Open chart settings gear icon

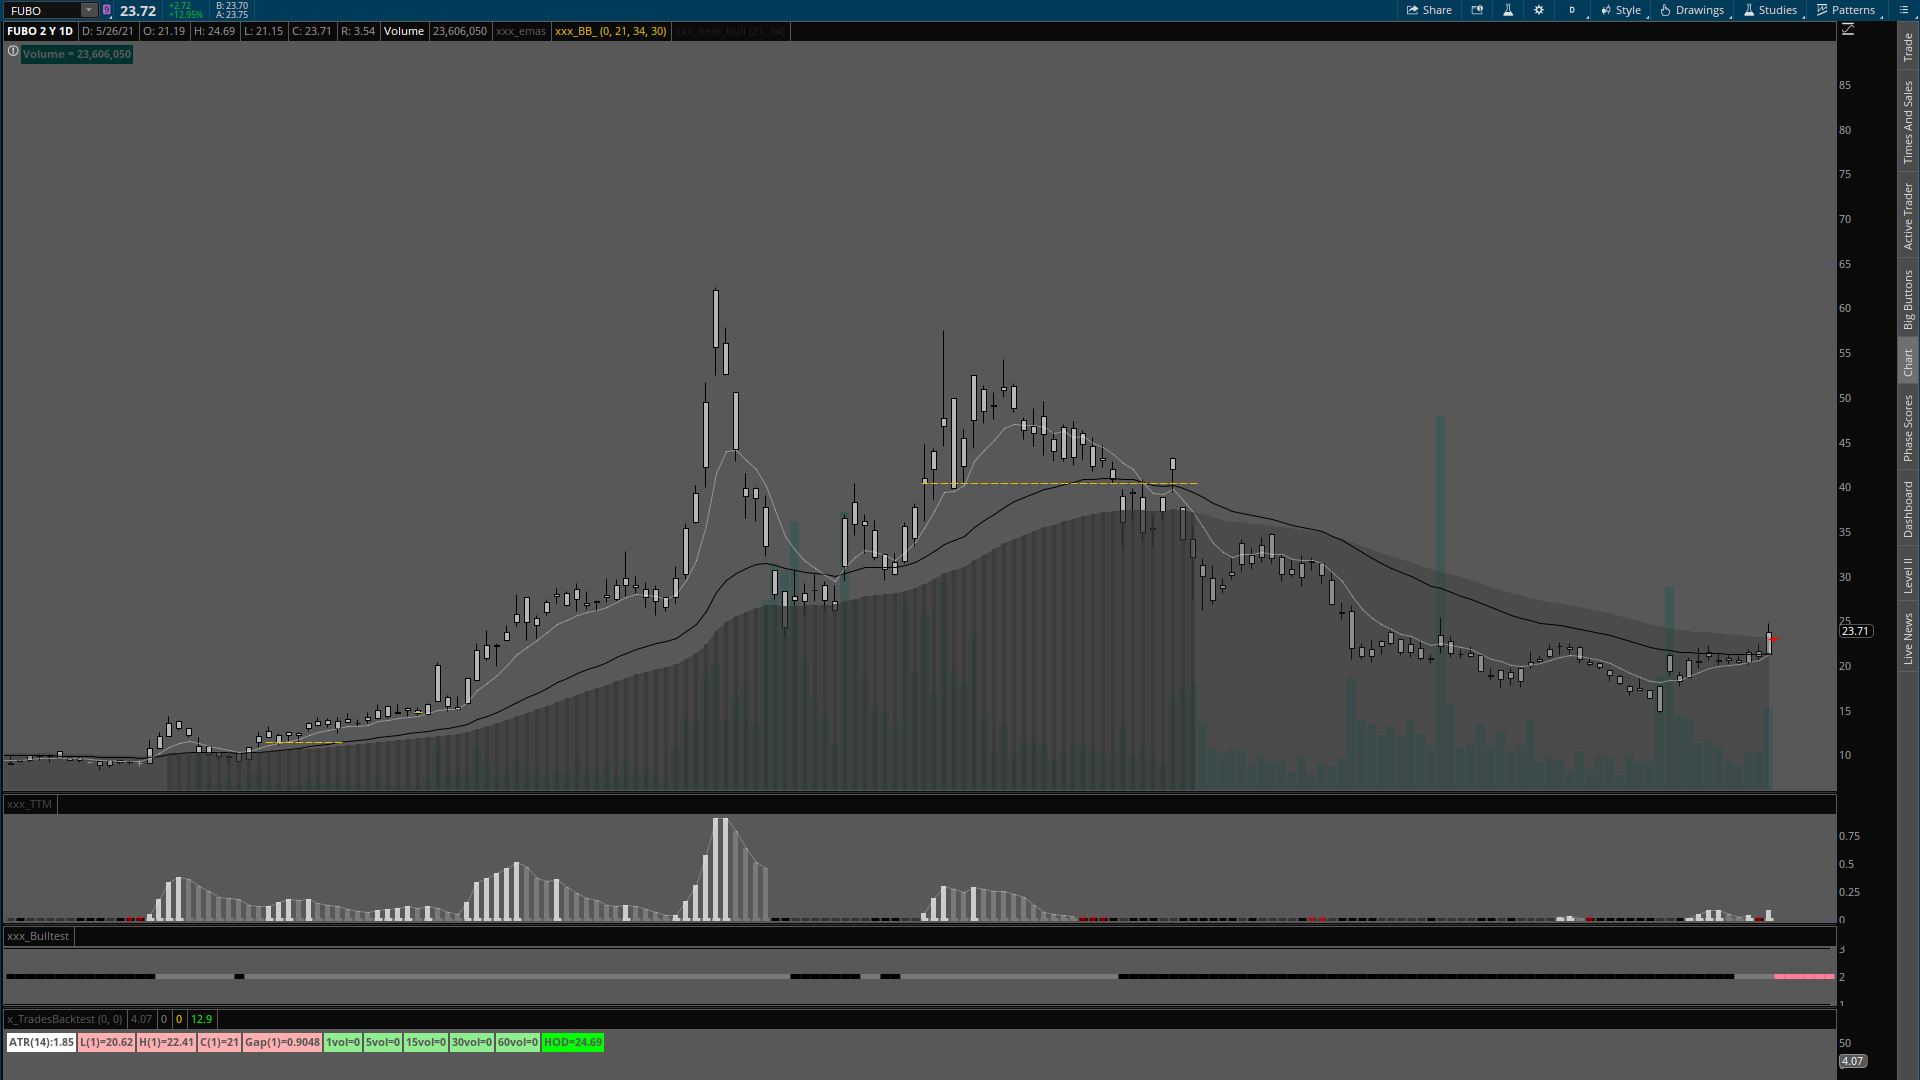point(1539,10)
